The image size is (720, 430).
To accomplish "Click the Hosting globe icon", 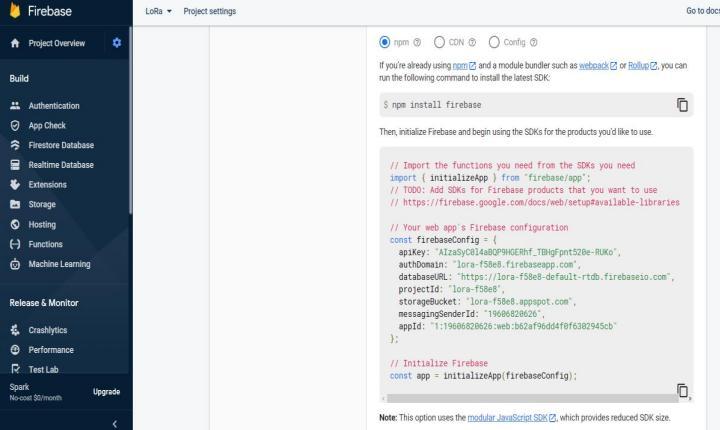I will tap(15, 224).
